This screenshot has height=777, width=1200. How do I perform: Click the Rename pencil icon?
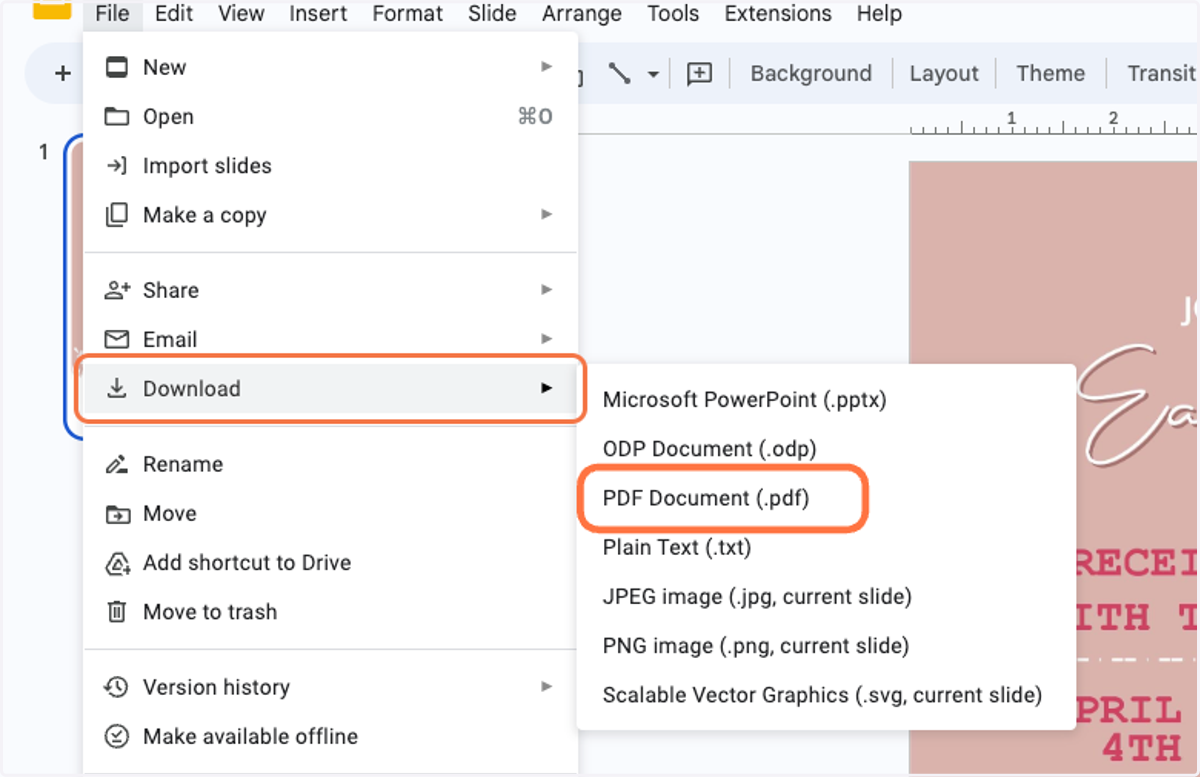point(117,464)
